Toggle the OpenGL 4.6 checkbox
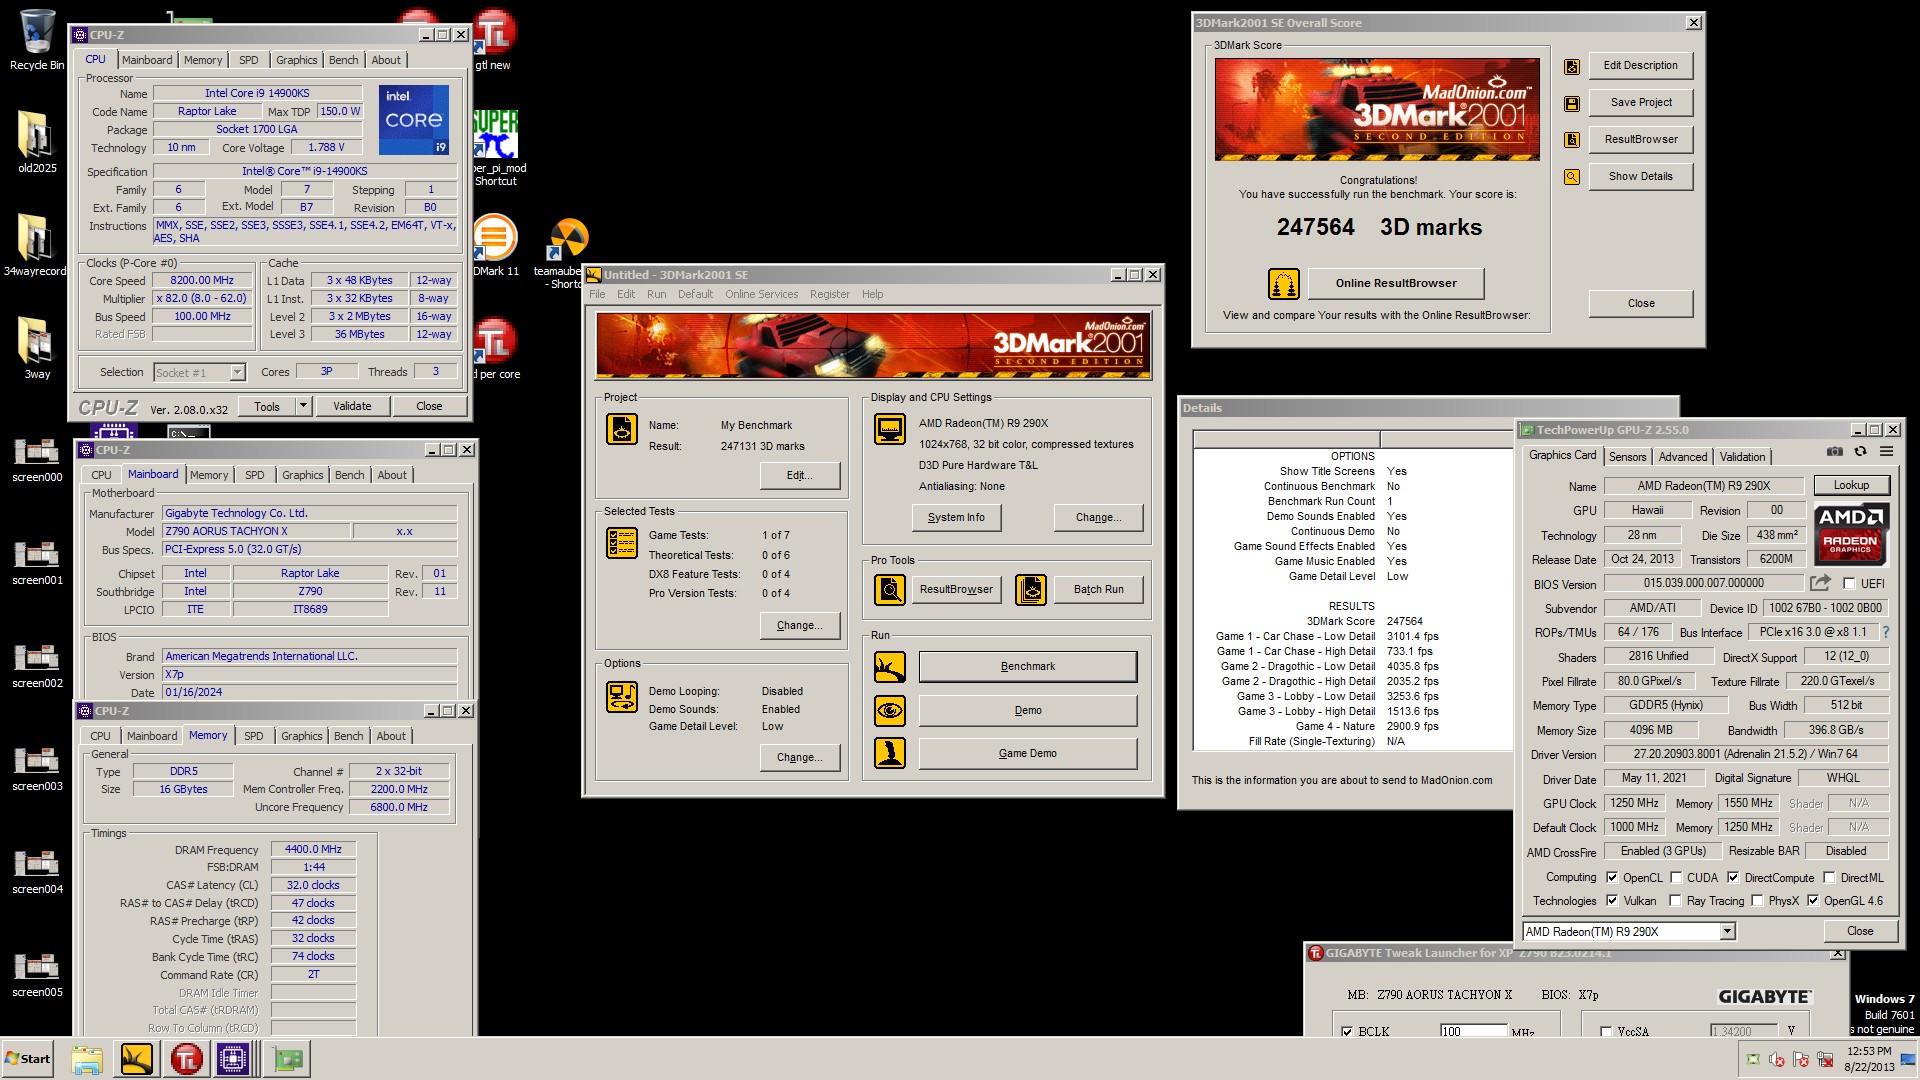The image size is (1920, 1080). (1813, 901)
